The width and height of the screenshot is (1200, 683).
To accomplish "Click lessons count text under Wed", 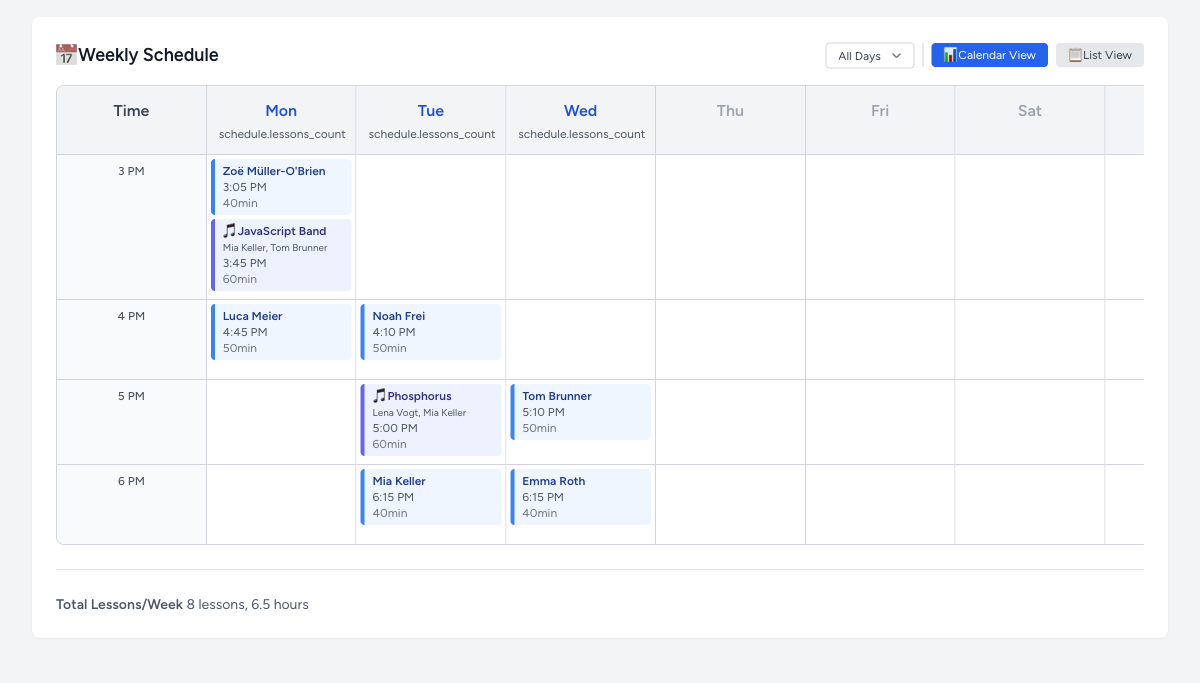I will coord(581,134).
